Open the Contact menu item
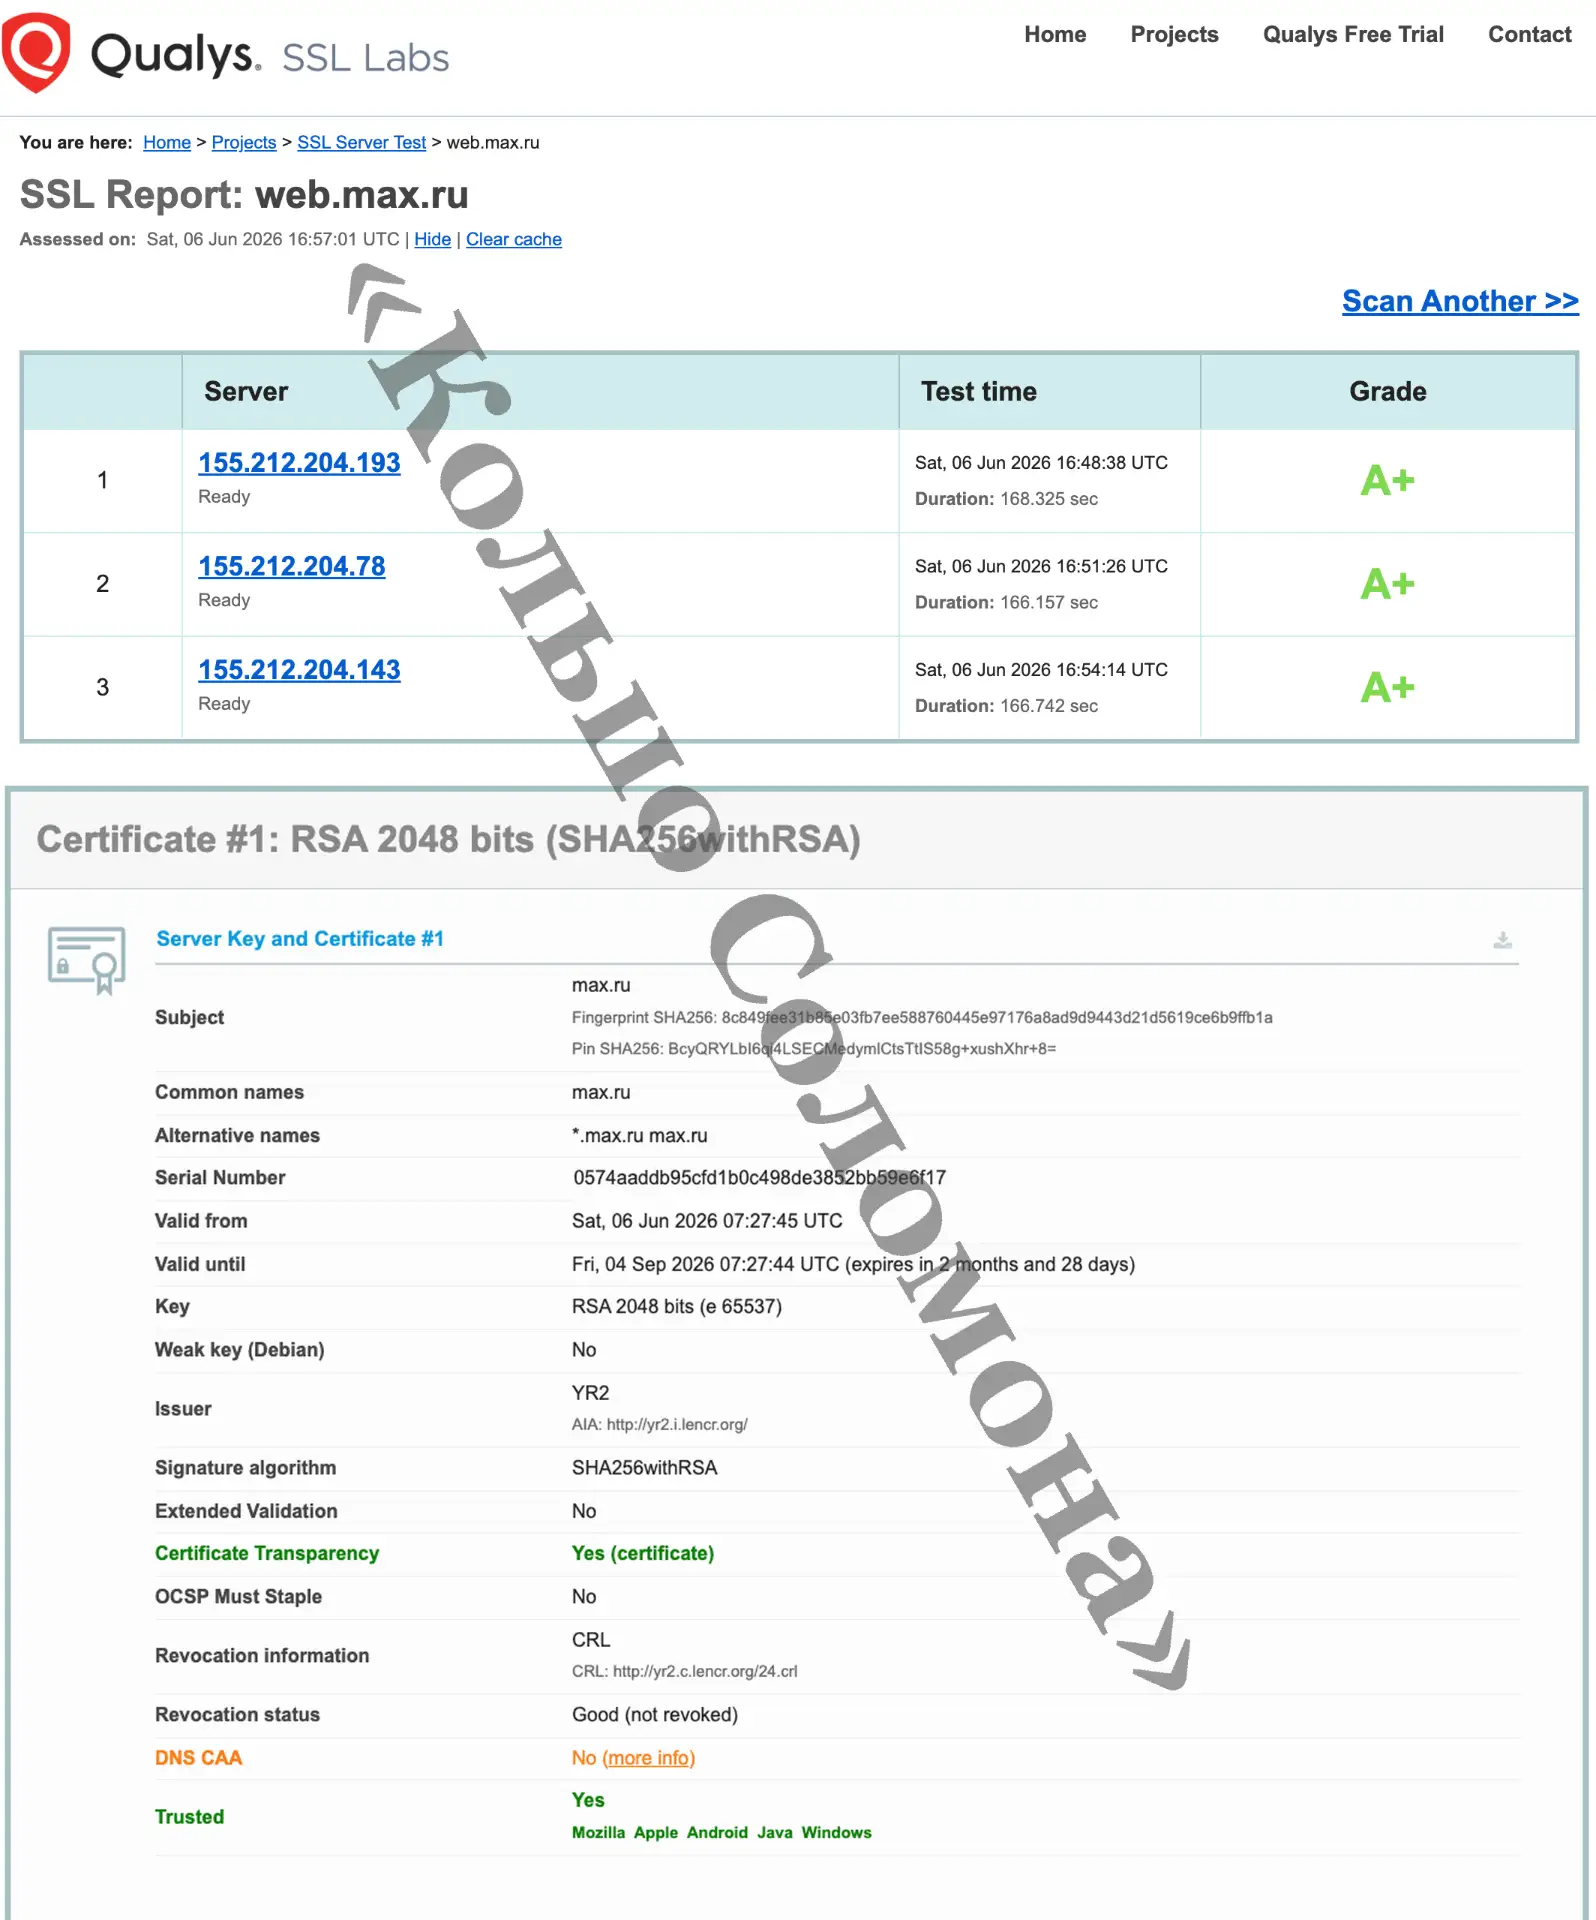This screenshot has width=1596, height=1920. 1529,34
